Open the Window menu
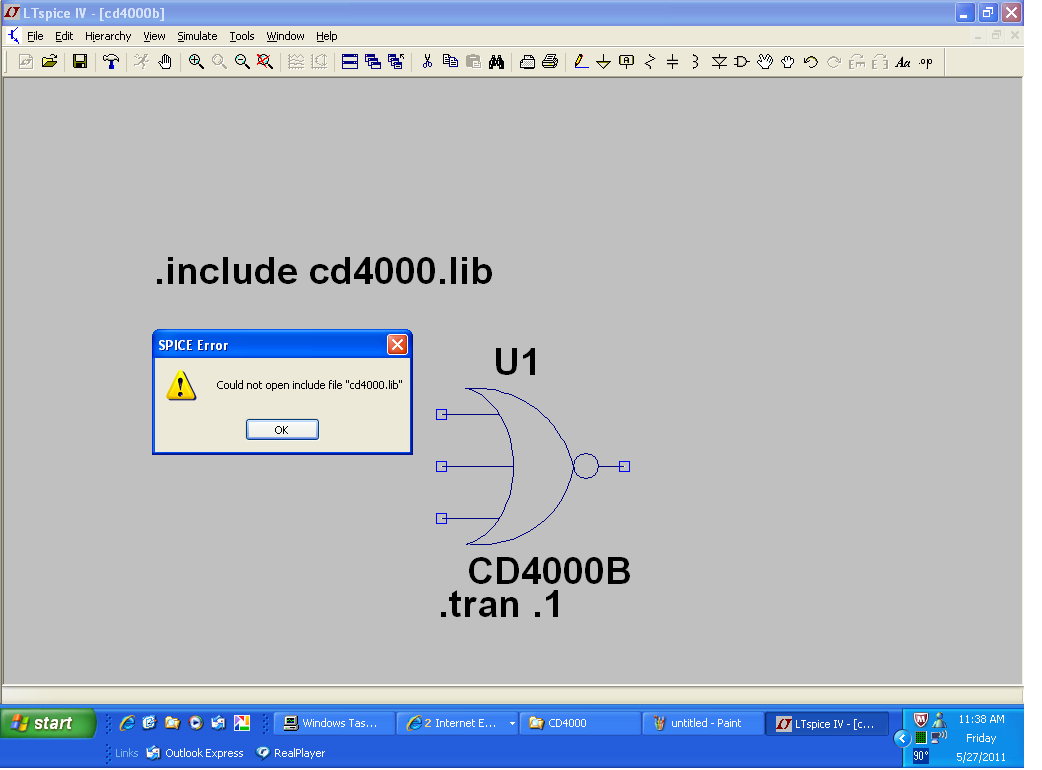 coord(285,36)
